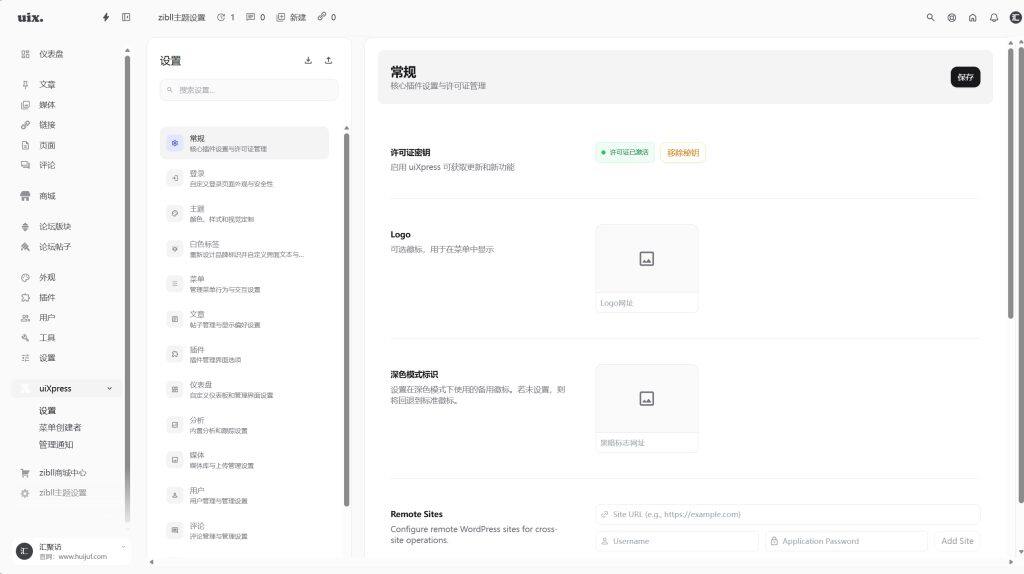Click the 黑暗标志网址 dark logo URL field

coord(647,443)
